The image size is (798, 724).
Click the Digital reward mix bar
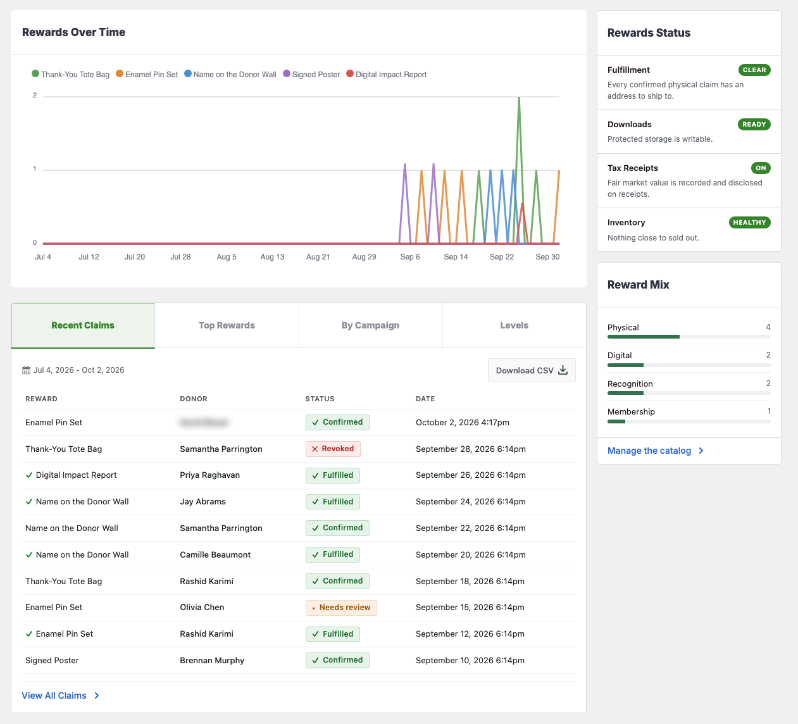click(689, 365)
